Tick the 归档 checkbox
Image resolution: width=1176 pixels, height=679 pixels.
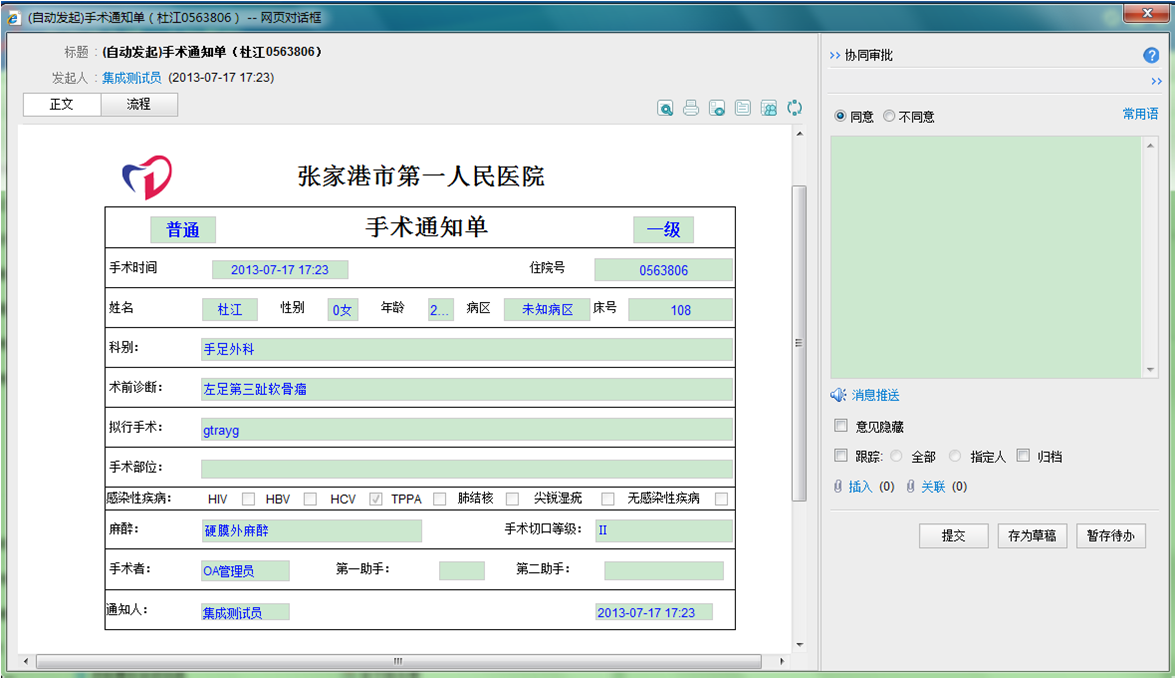(x=1023, y=456)
